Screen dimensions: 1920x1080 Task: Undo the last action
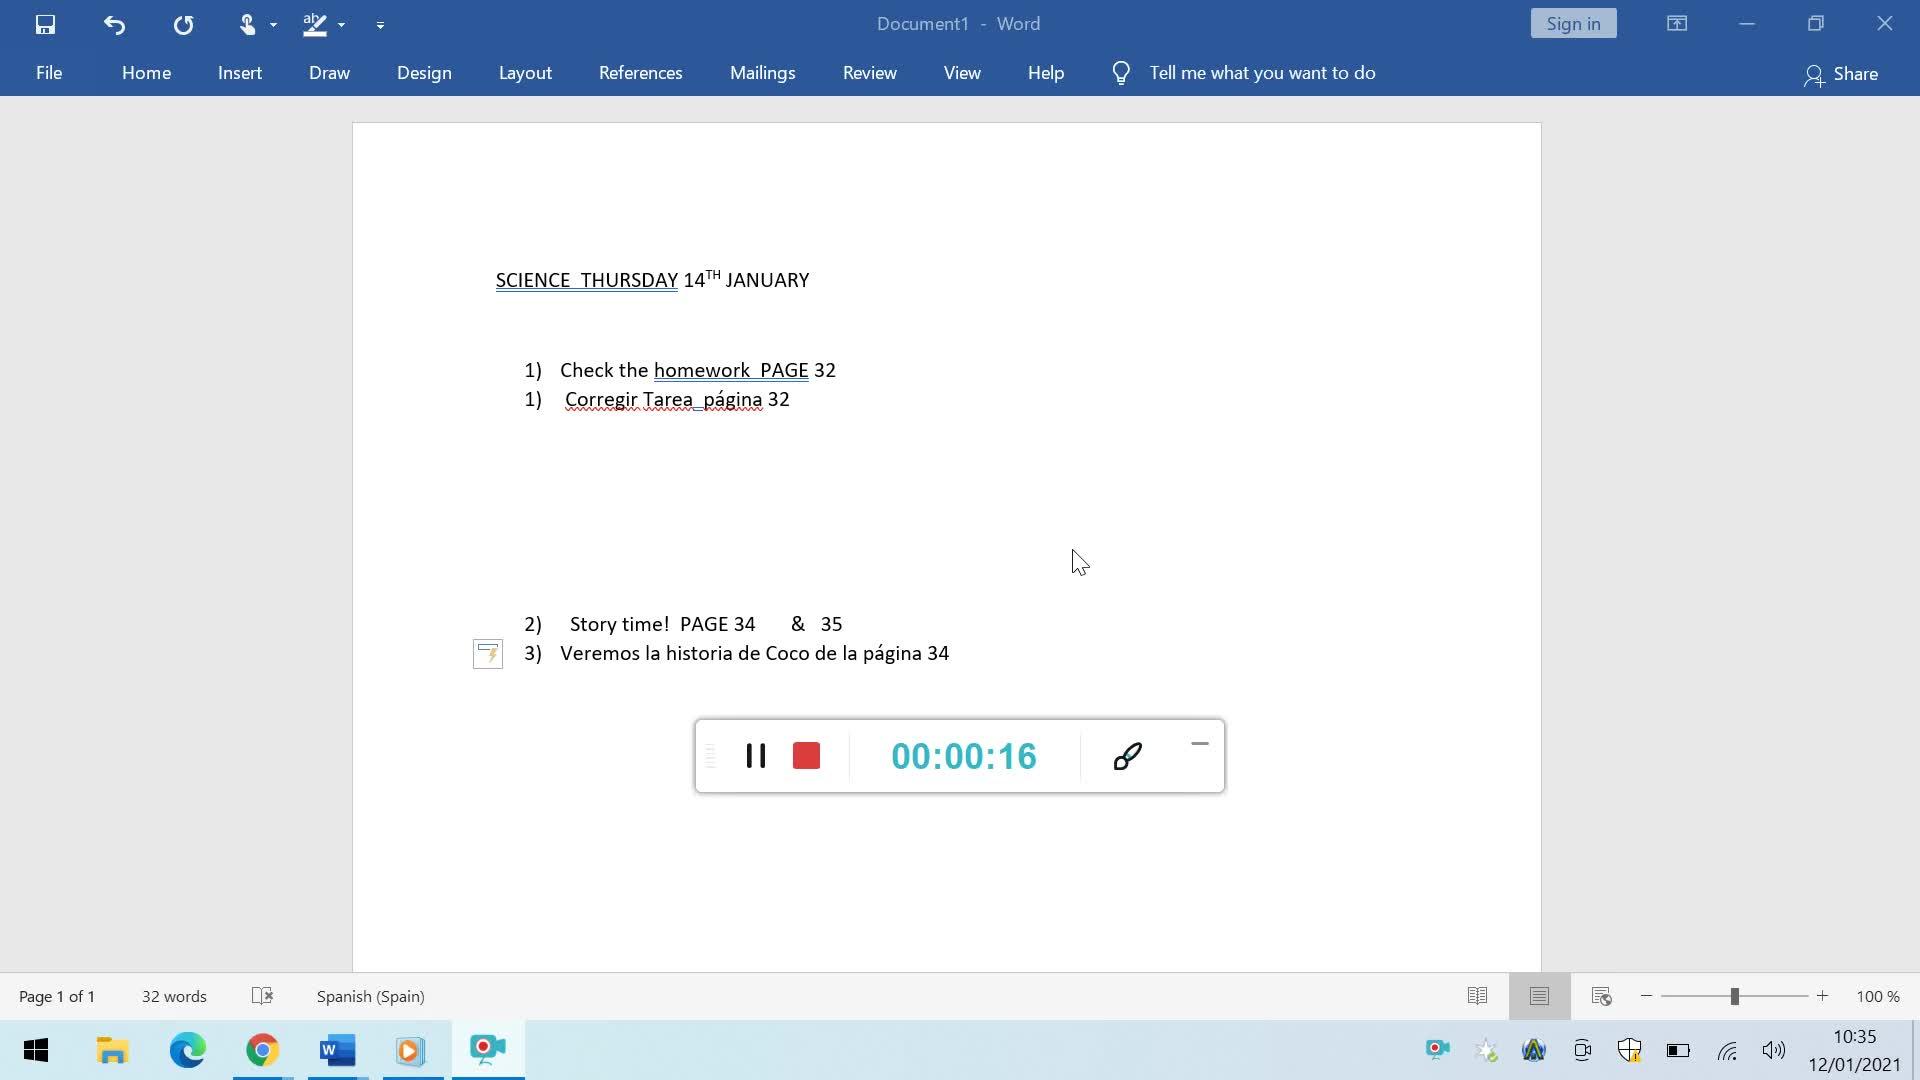114,24
